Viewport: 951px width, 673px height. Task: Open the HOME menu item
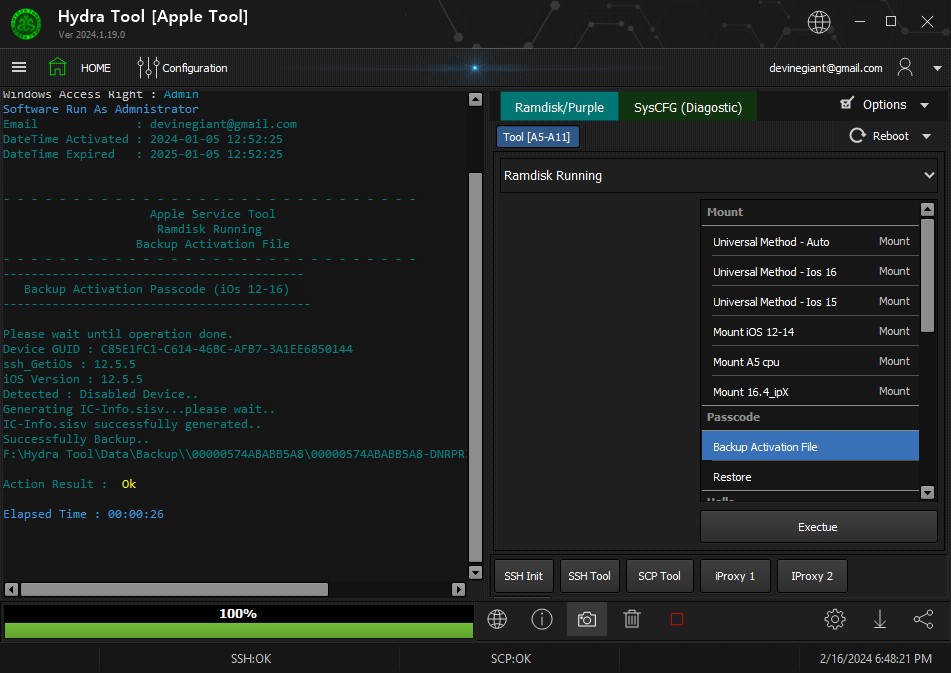tap(96, 68)
